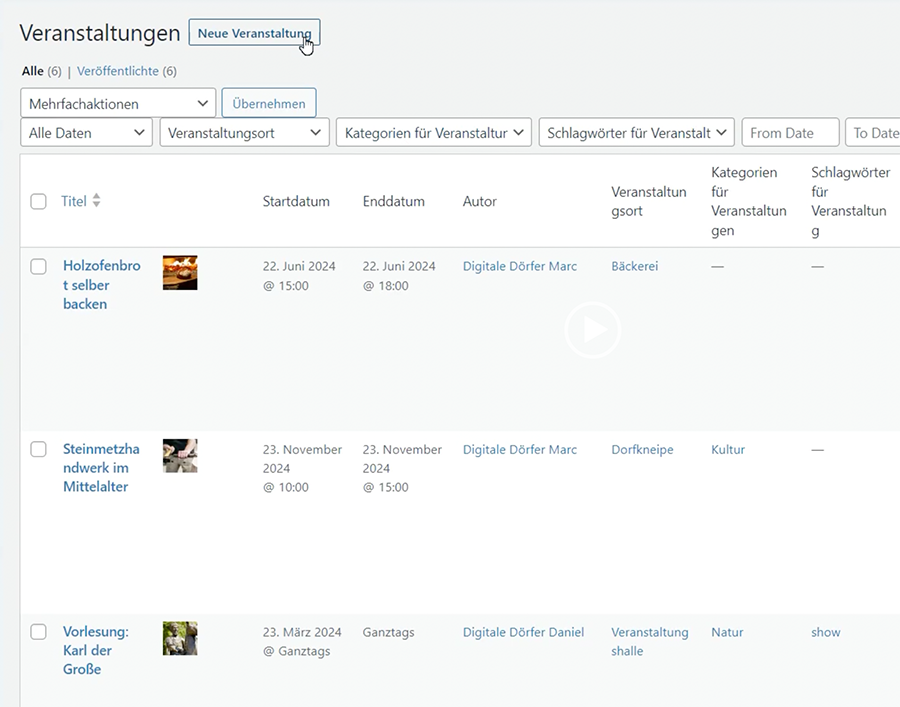Open the Steinmetzhandwerk event thumbnail
900x707 pixels.
click(x=180, y=456)
